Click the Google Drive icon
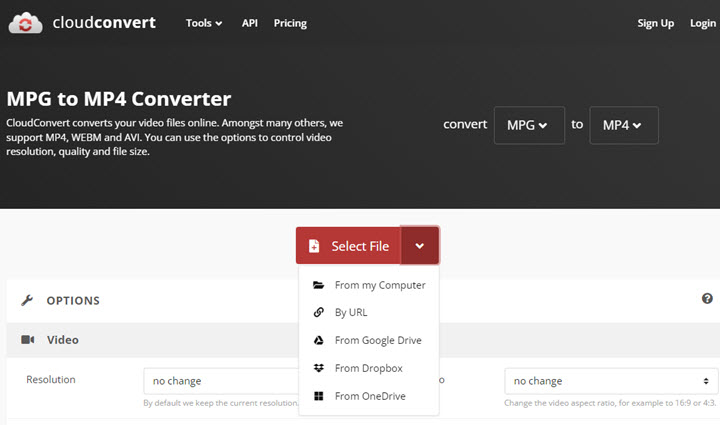The height and width of the screenshot is (425, 720). tap(319, 340)
